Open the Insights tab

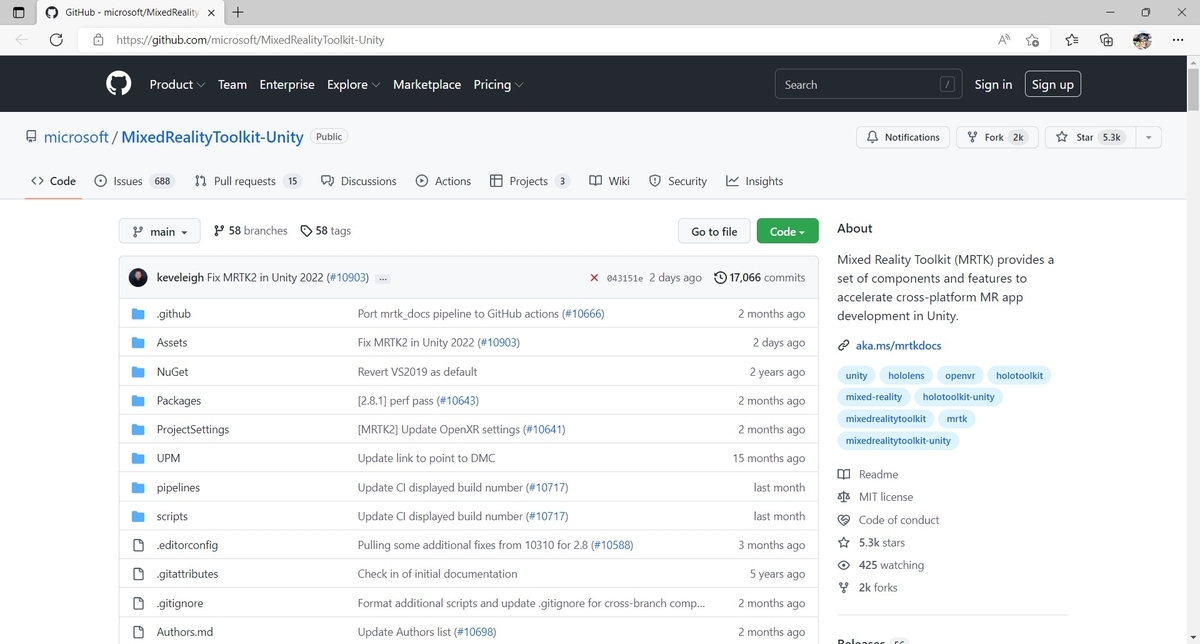(x=755, y=181)
